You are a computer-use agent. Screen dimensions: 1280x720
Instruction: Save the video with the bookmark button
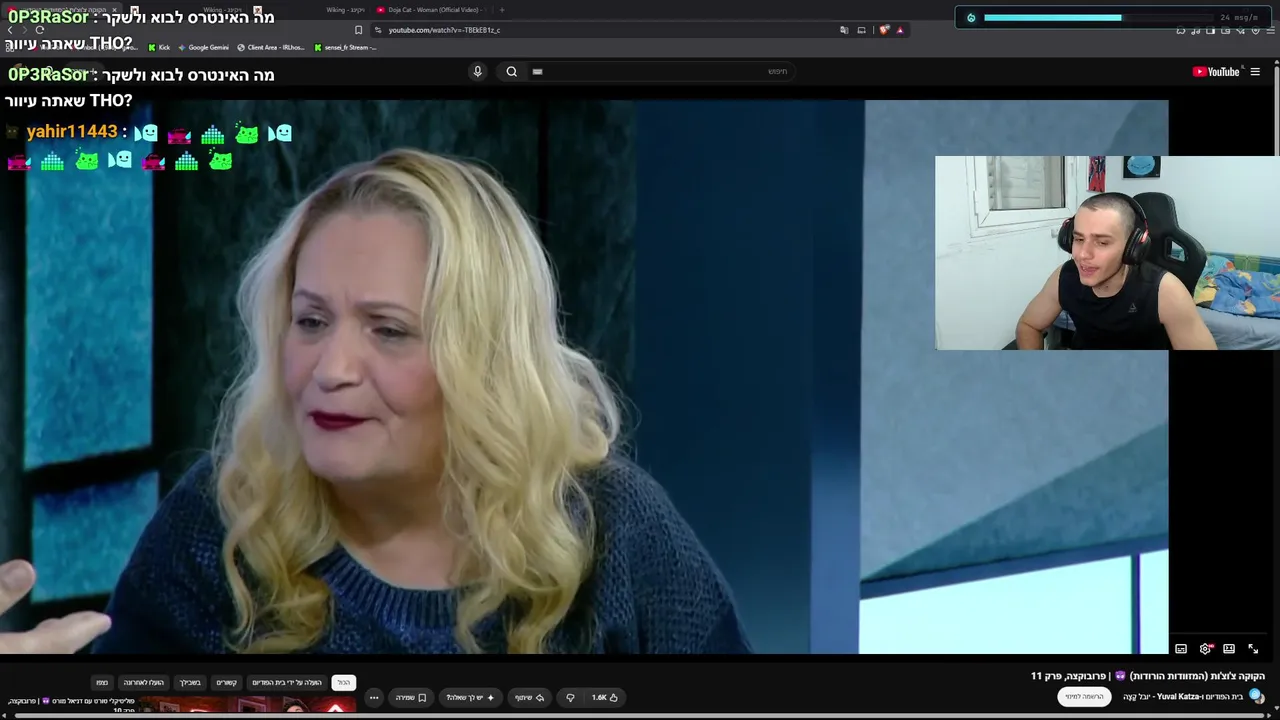pos(411,697)
